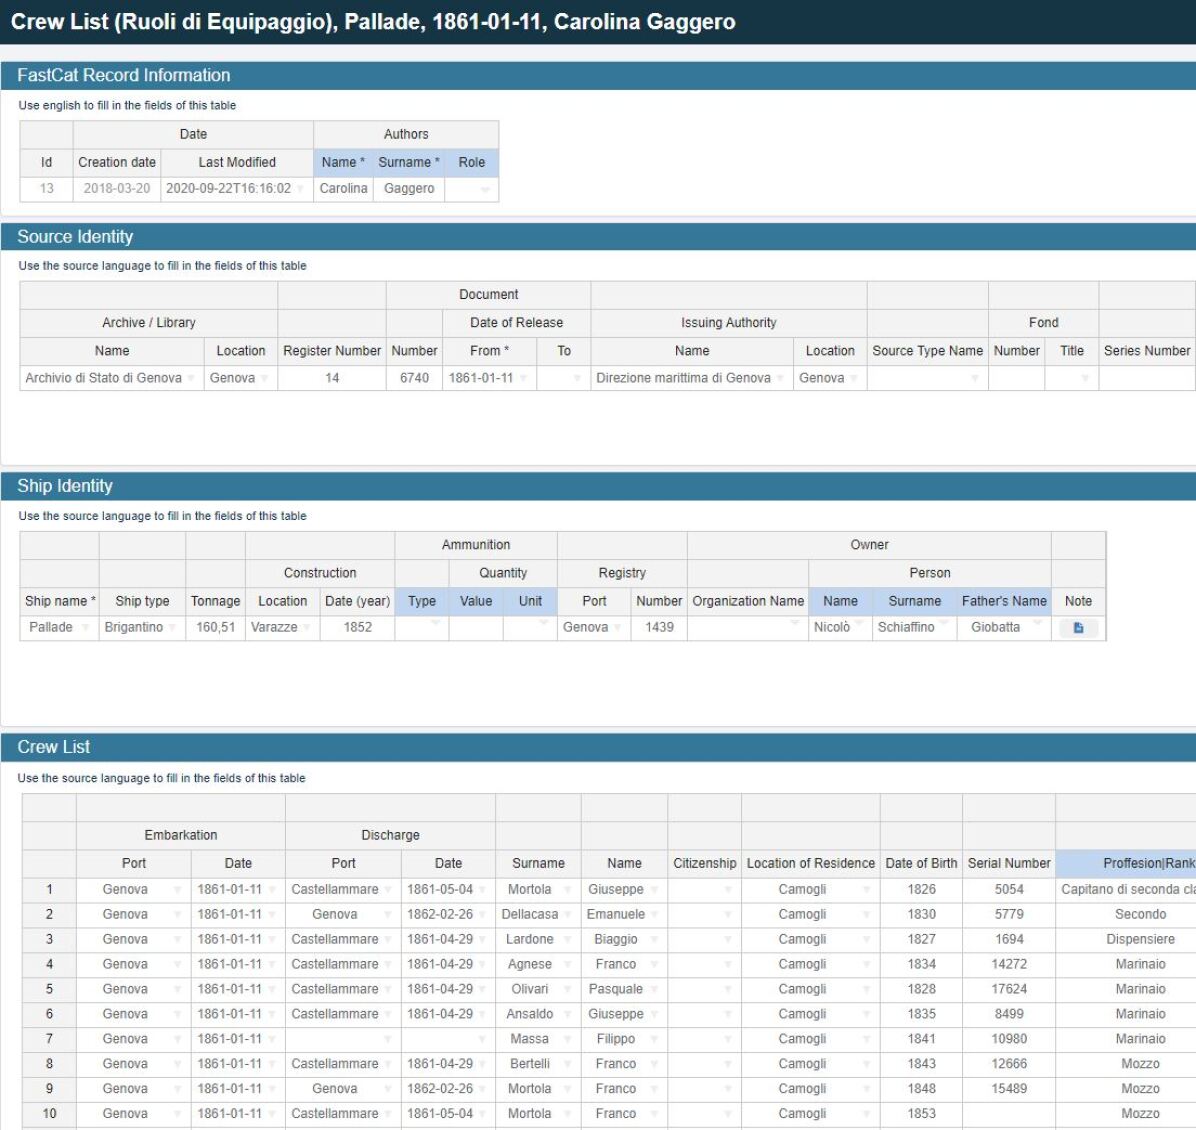Click the Ammunition Type column header
1196x1130 pixels.
(x=422, y=601)
